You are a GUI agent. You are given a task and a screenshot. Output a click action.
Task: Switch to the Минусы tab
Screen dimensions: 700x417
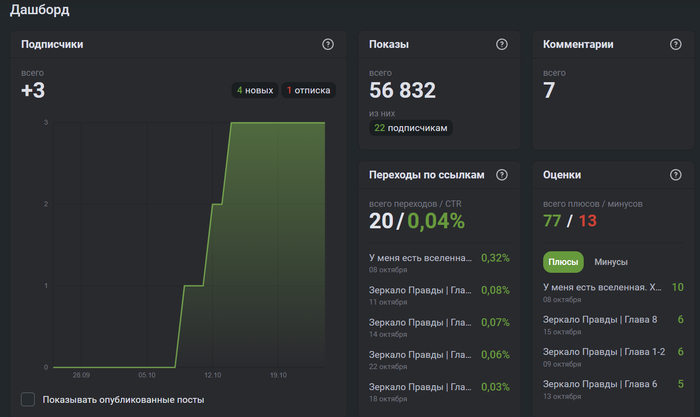[x=611, y=262]
